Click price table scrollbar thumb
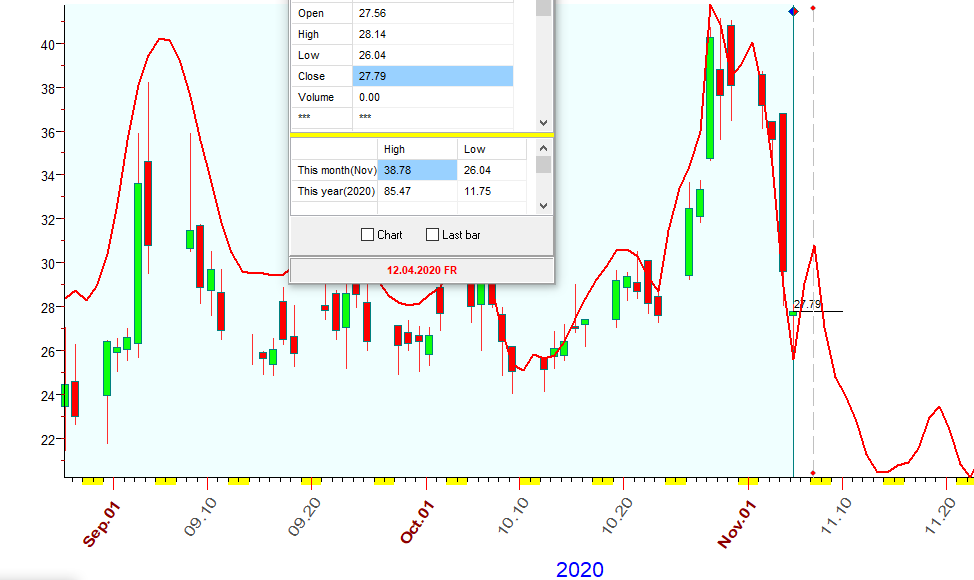The image size is (974, 580). pos(544,7)
